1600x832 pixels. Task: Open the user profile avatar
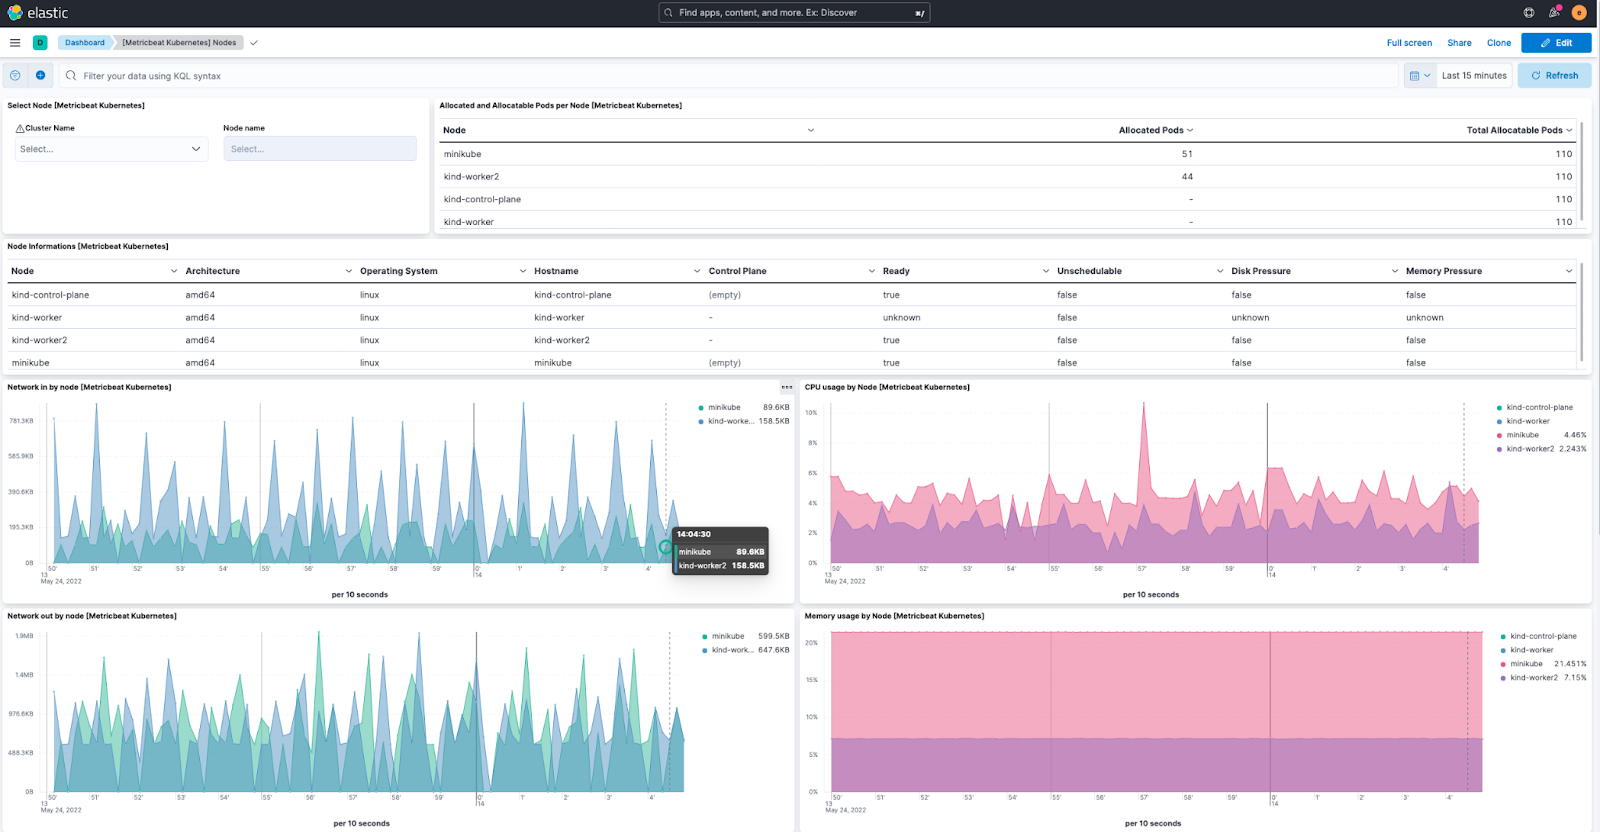pos(1579,13)
